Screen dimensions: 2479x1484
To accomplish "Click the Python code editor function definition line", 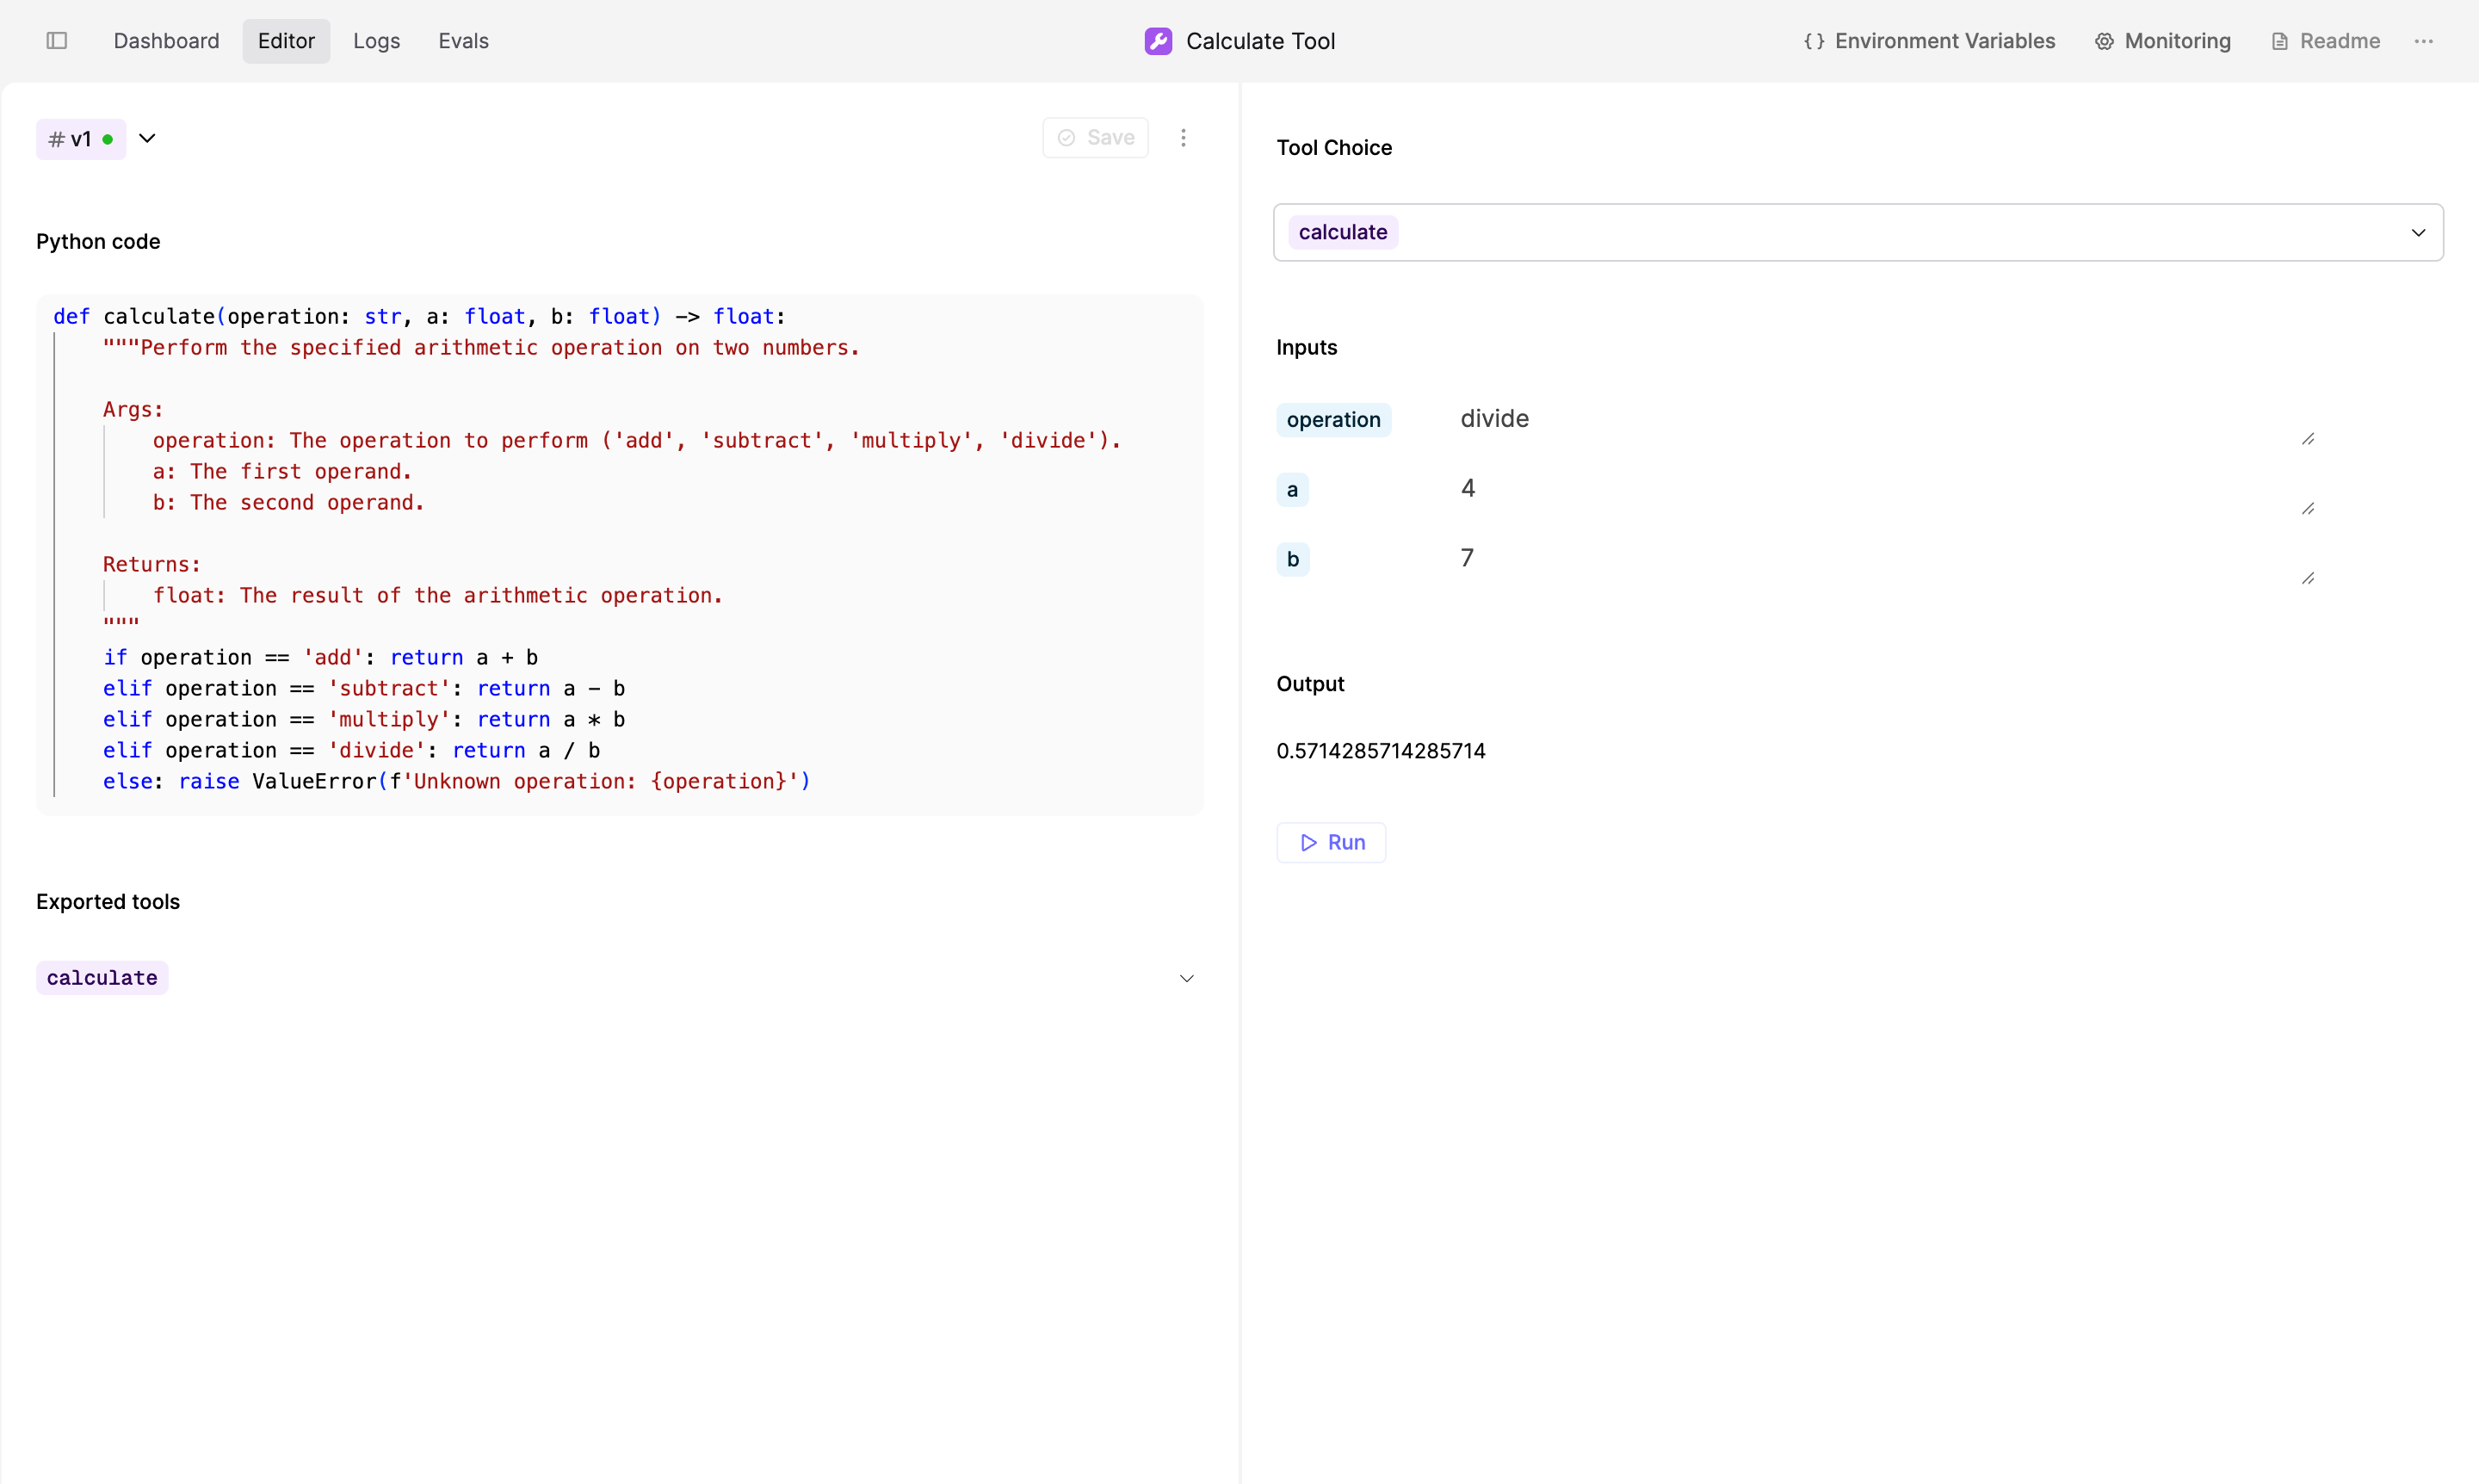I will tap(419, 317).
